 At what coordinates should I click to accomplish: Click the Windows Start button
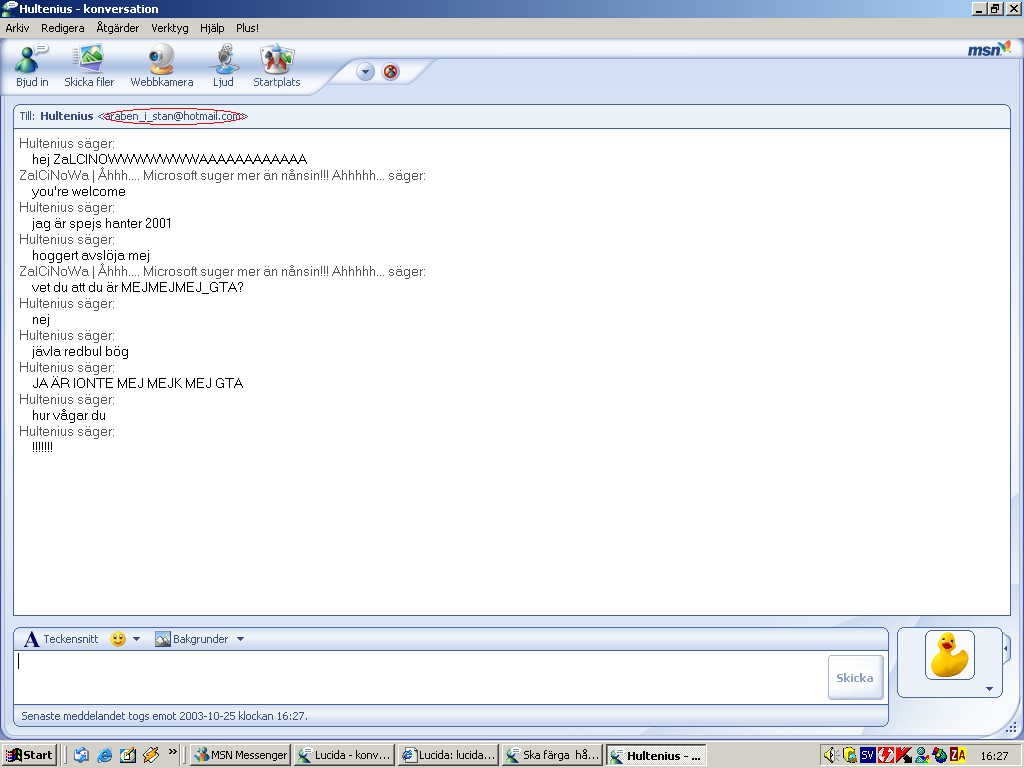click(x=29, y=756)
